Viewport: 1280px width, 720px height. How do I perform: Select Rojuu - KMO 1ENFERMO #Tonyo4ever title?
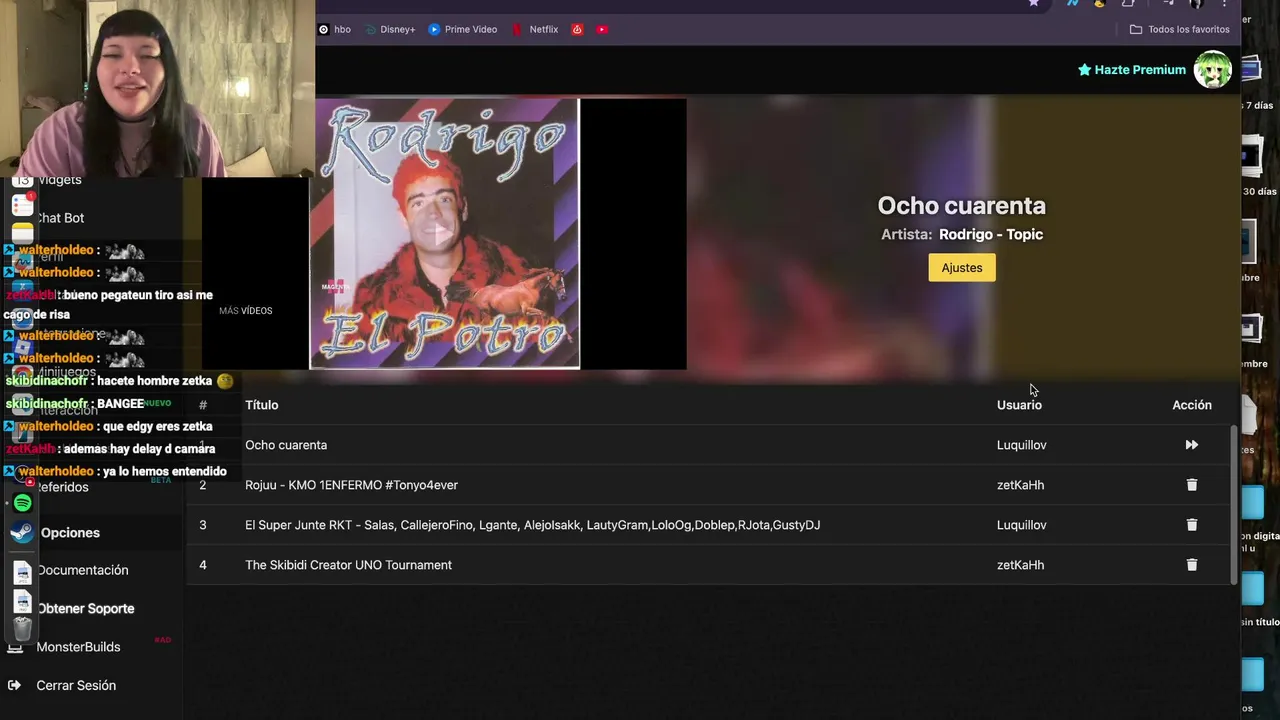tap(351, 485)
